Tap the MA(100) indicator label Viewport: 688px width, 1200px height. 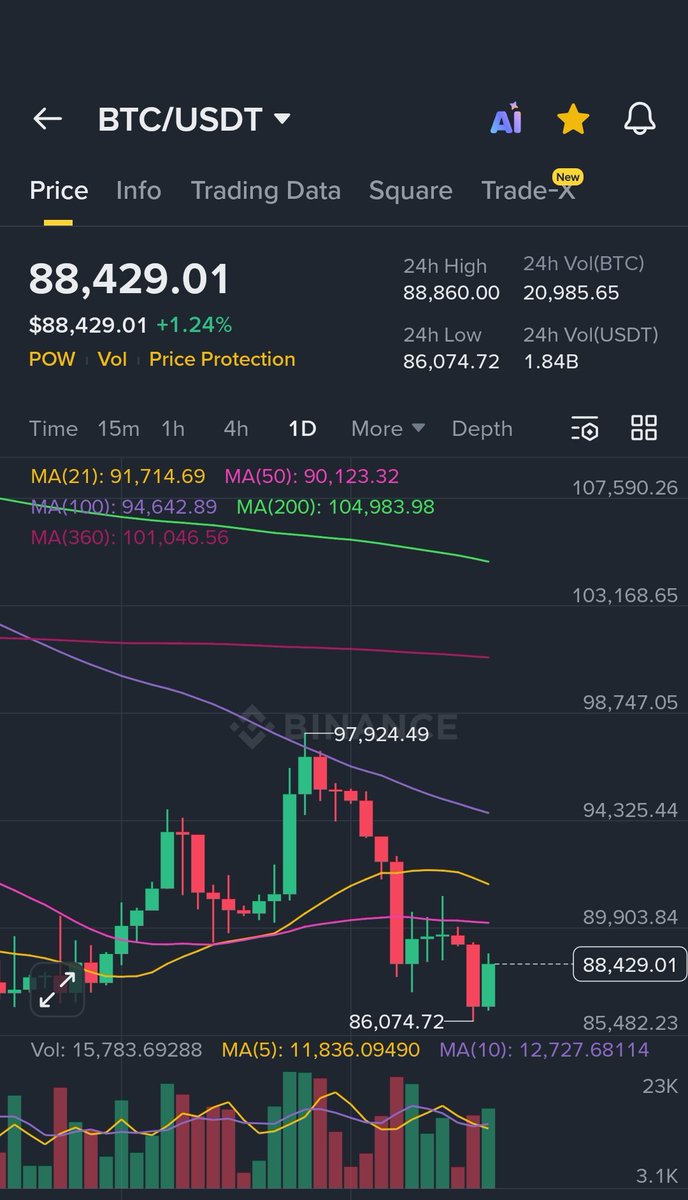pyautogui.click(x=123, y=507)
